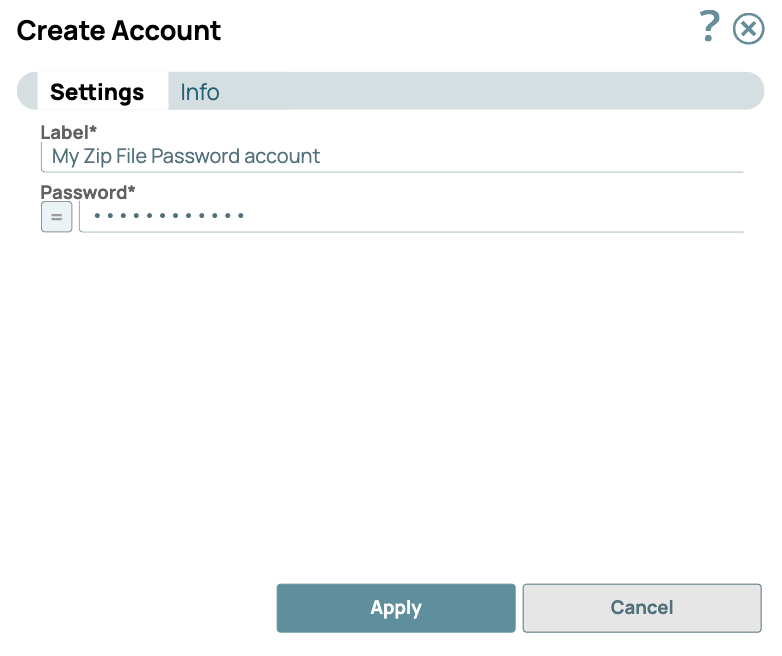Image resolution: width=782 pixels, height=656 pixels.
Task: Cancel account creation
Action: click(642, 608)
